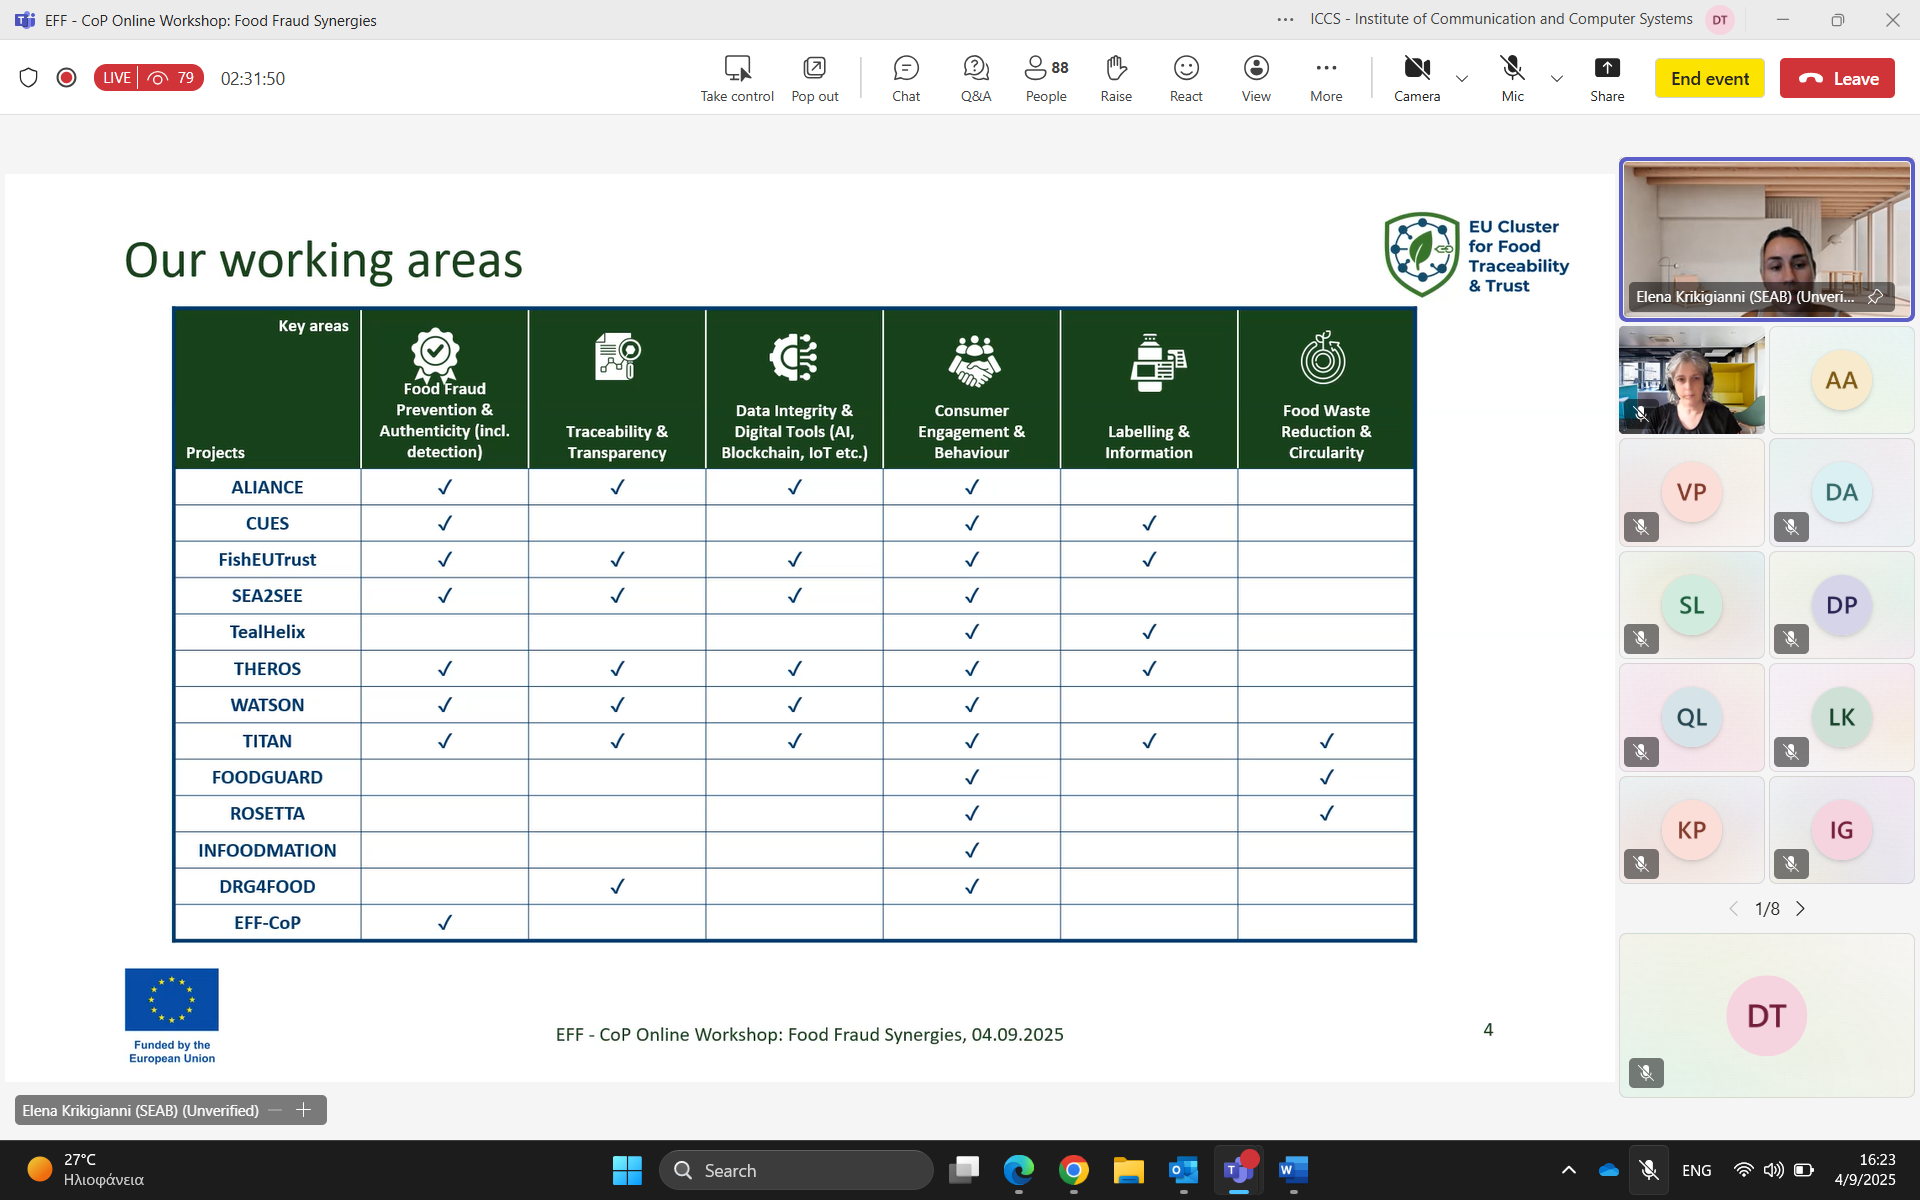The width and height of the screenshot is (1920, 1200).
Task: Expand Camera options dropdown arrow
Action: pos(1462,79)
